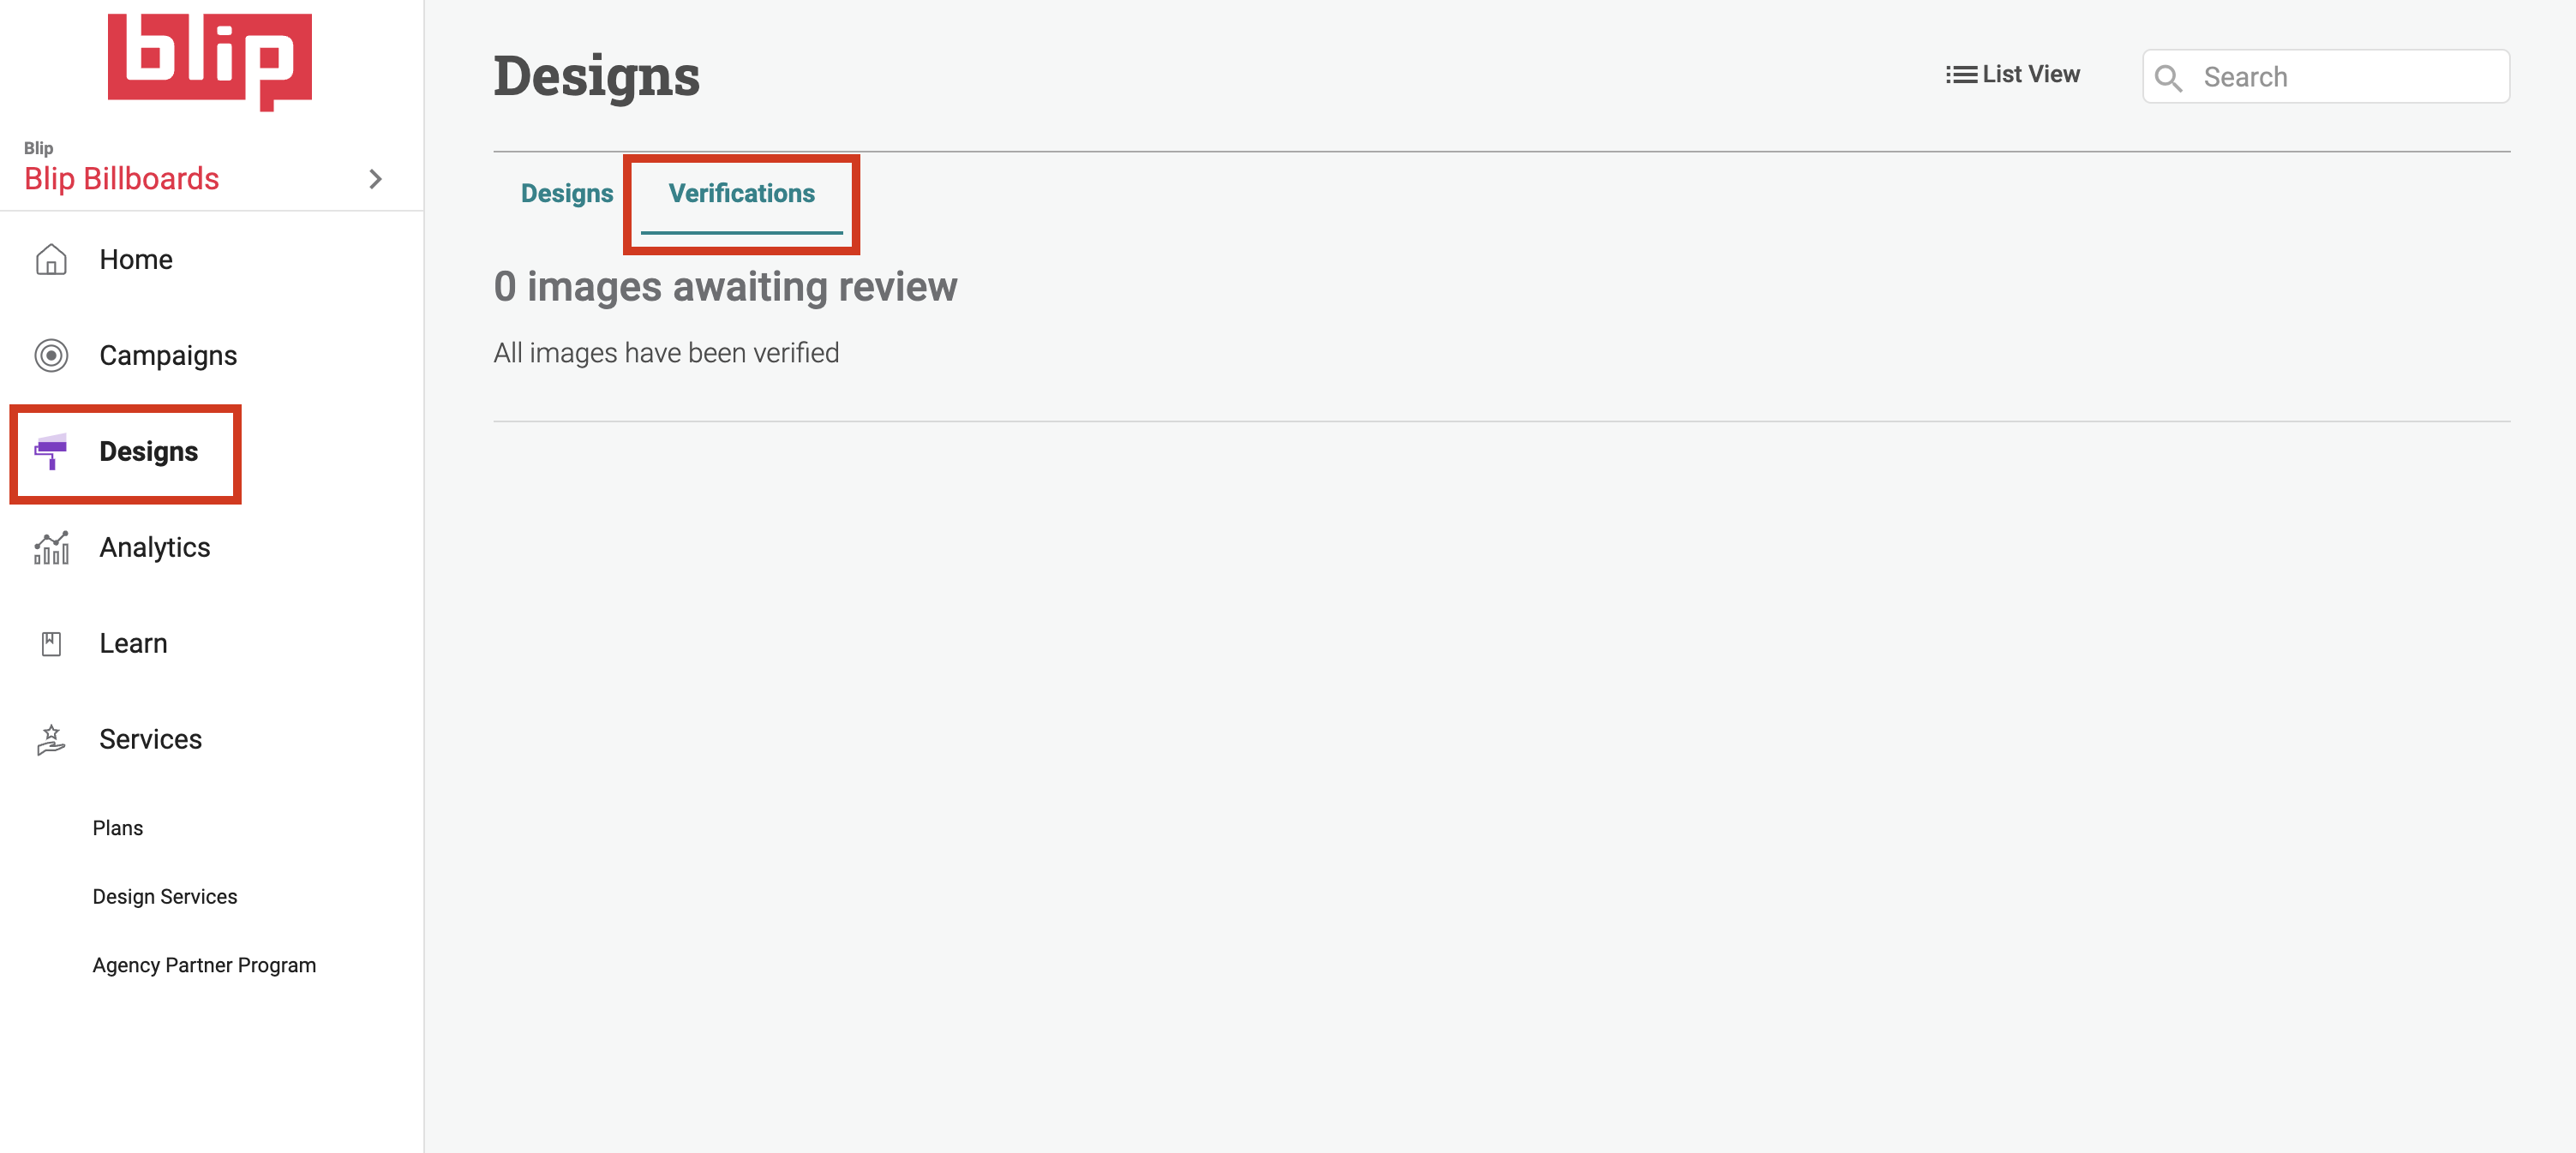Click the Blip Billboards organization name
This screenshot has height=1153, width=2576.
point(121,179)
